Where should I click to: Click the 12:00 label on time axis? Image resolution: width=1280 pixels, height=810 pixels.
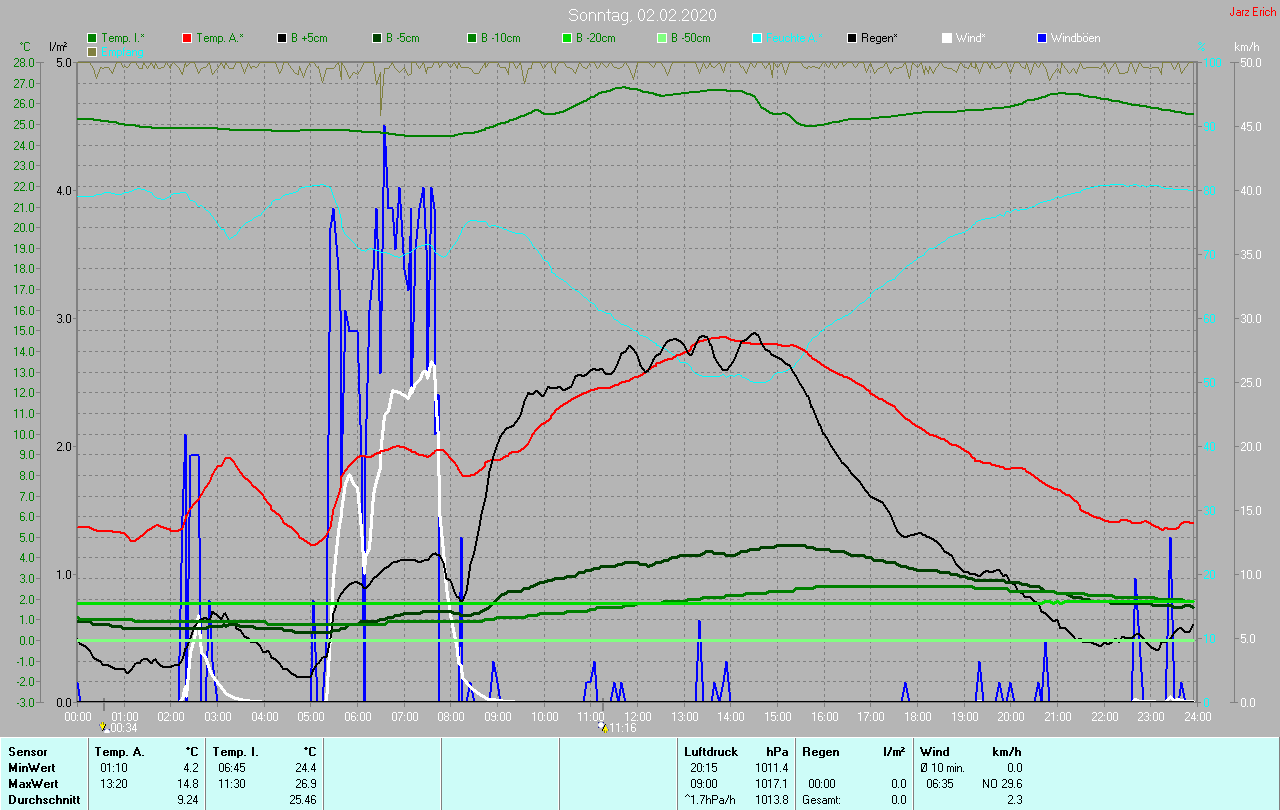638,716
